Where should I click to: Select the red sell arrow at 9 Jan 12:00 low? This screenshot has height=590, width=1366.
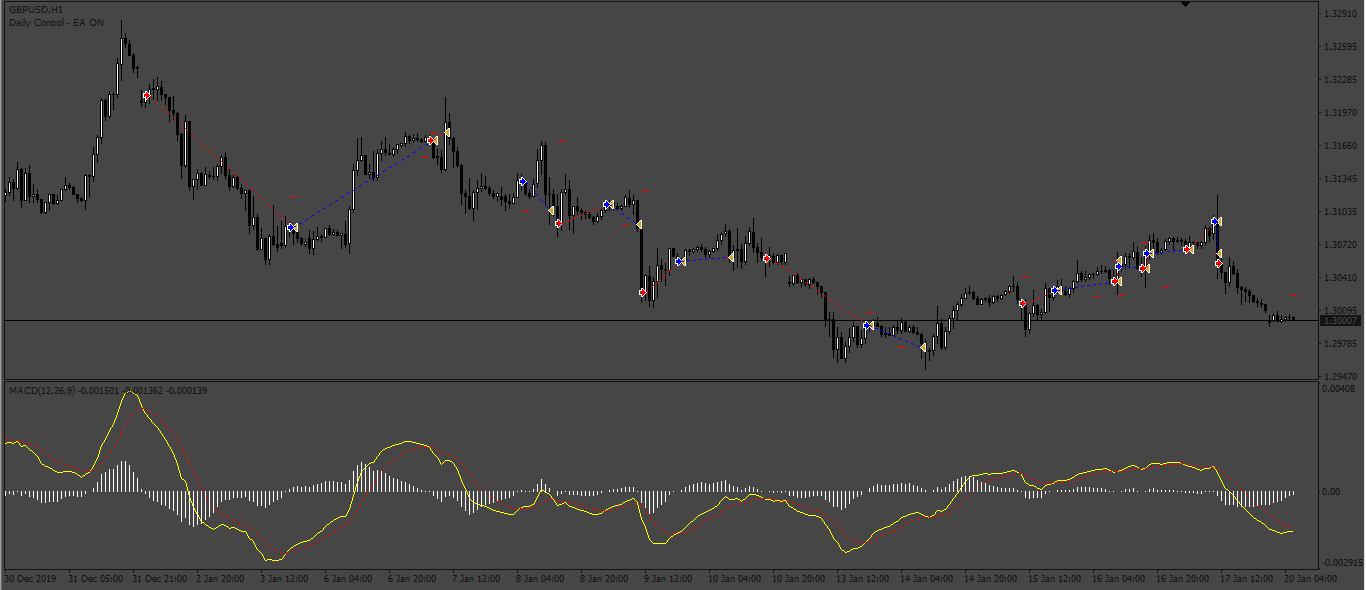click(642, 293)
